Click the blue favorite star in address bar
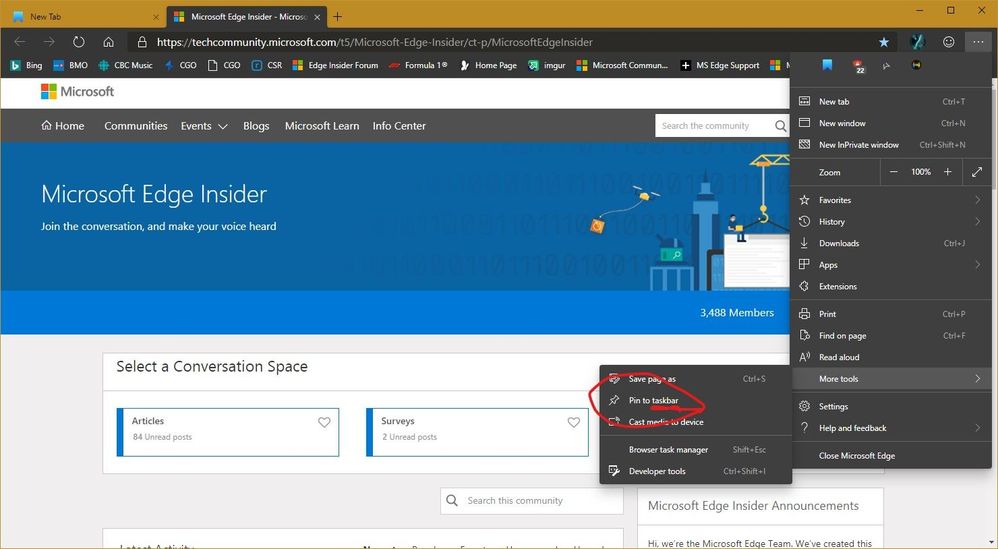Screen dimensions: 998x549 coord(883,42)
